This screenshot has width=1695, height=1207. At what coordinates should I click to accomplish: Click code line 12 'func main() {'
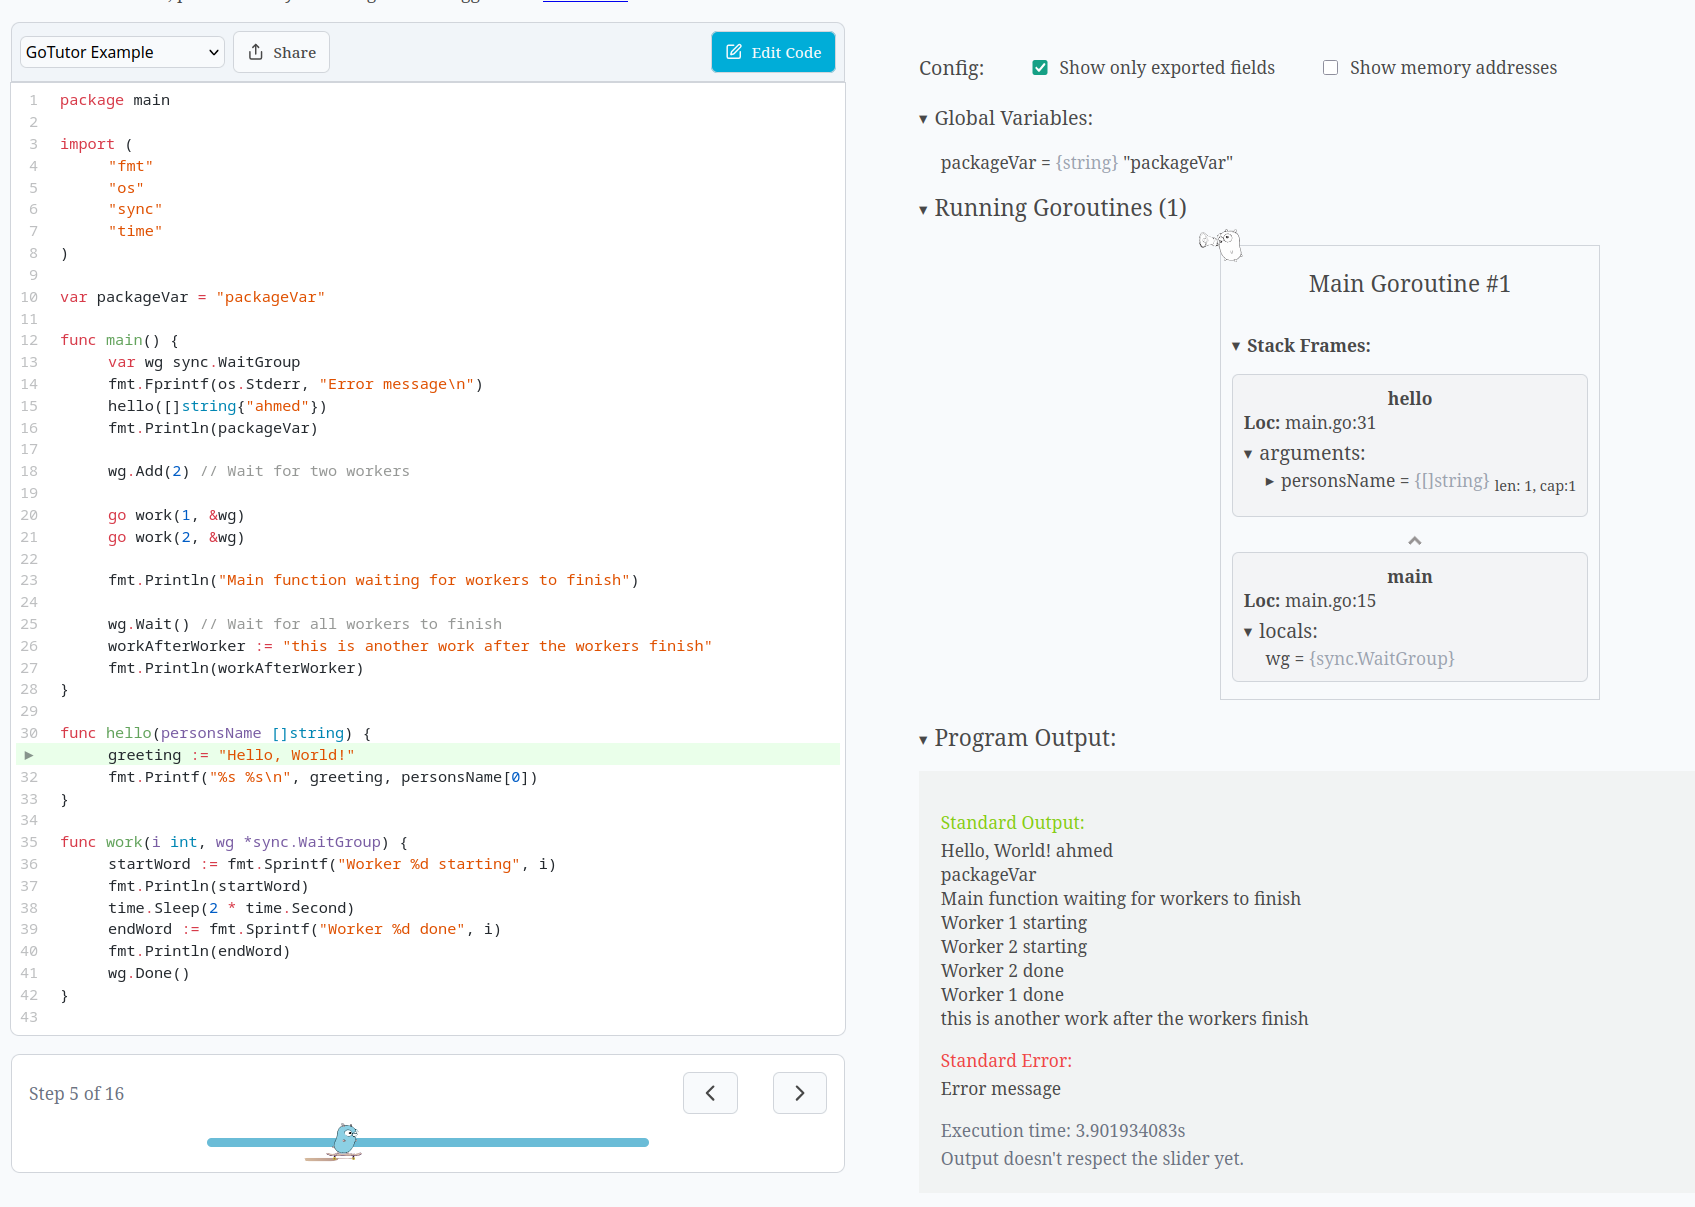pyautogui.click(x=119, y=340)
